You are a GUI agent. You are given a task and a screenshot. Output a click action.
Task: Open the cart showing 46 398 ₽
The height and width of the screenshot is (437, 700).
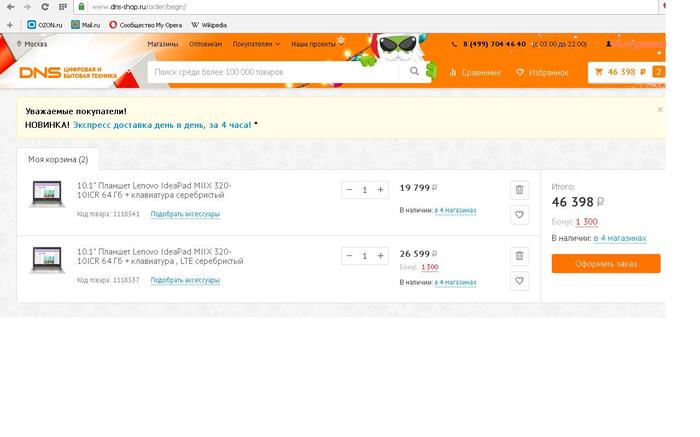[626, 72]
